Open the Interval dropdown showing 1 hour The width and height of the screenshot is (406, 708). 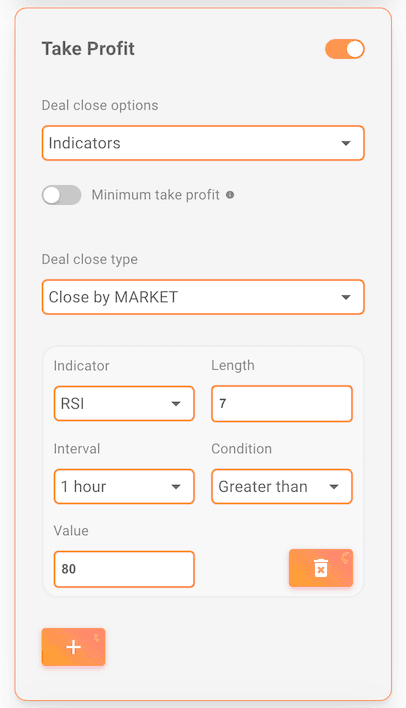coord(124,487)
